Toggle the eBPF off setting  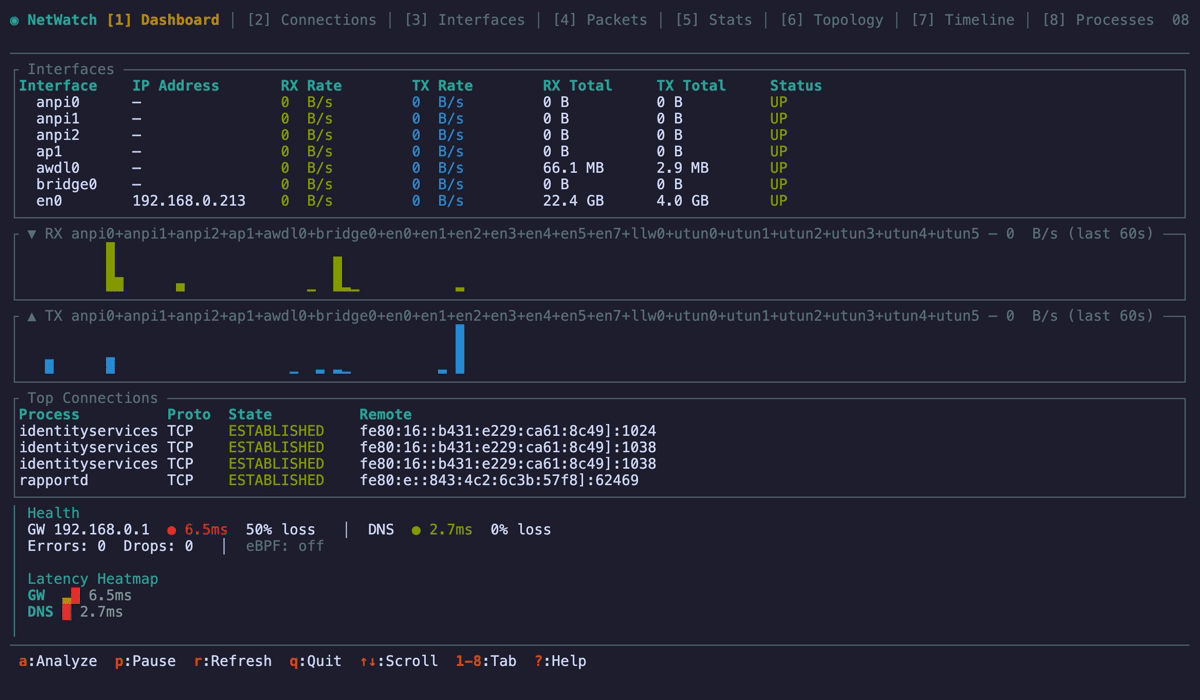coord(287,546)
